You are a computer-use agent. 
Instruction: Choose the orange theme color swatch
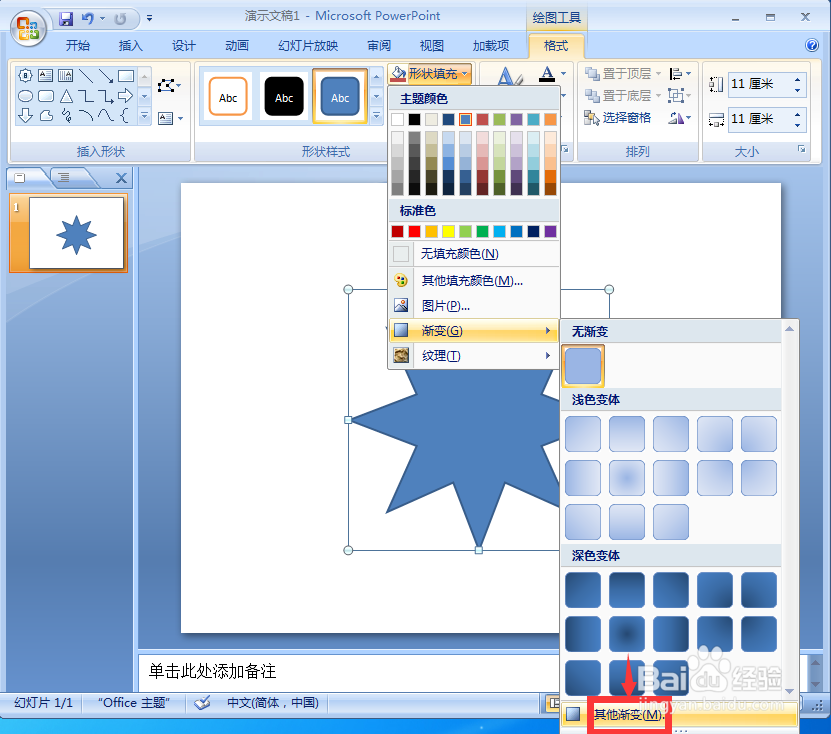point(550,119)
